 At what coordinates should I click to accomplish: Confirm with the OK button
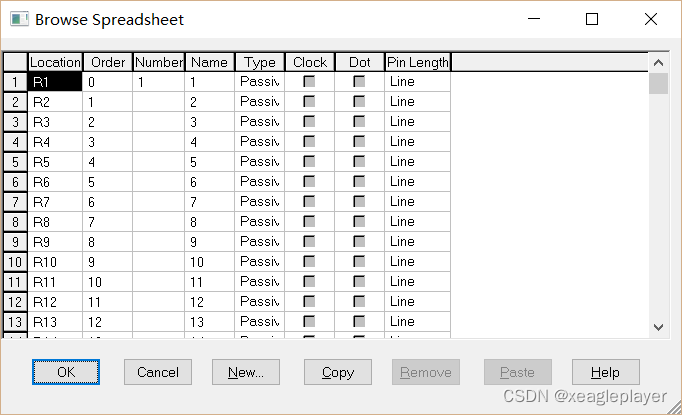[x=66, y=372]
